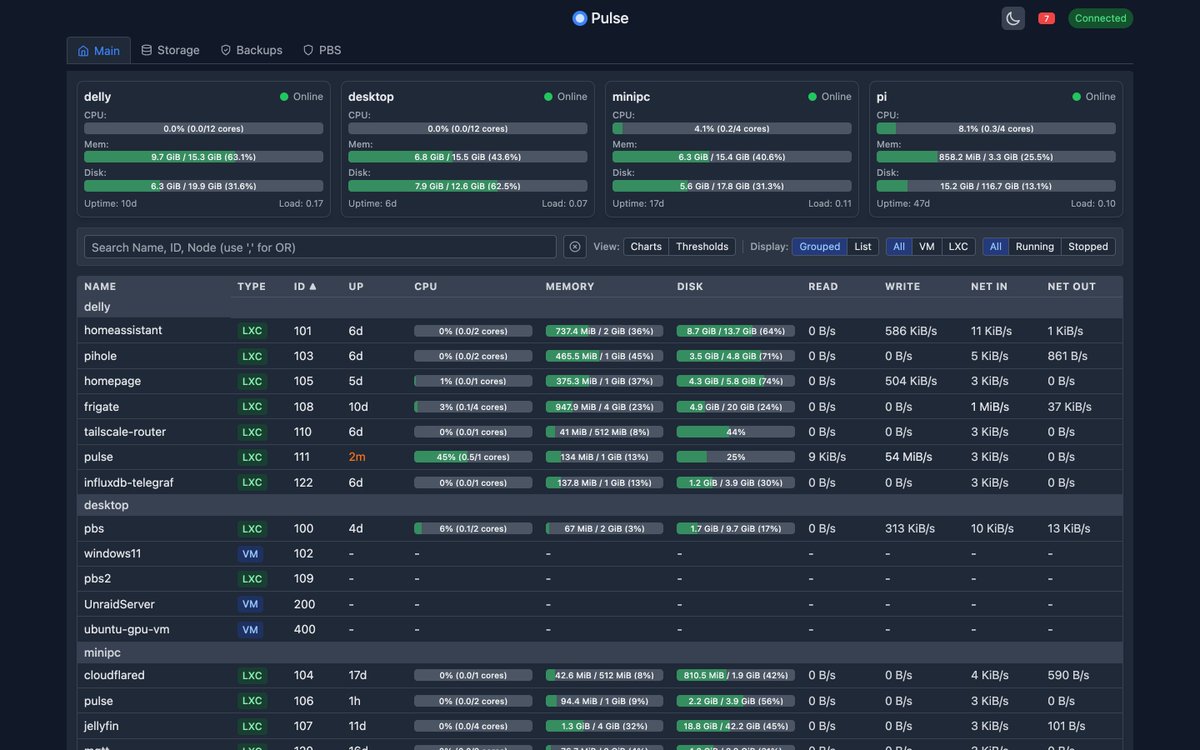Select the All status filter next to Running

click(996, 247)
